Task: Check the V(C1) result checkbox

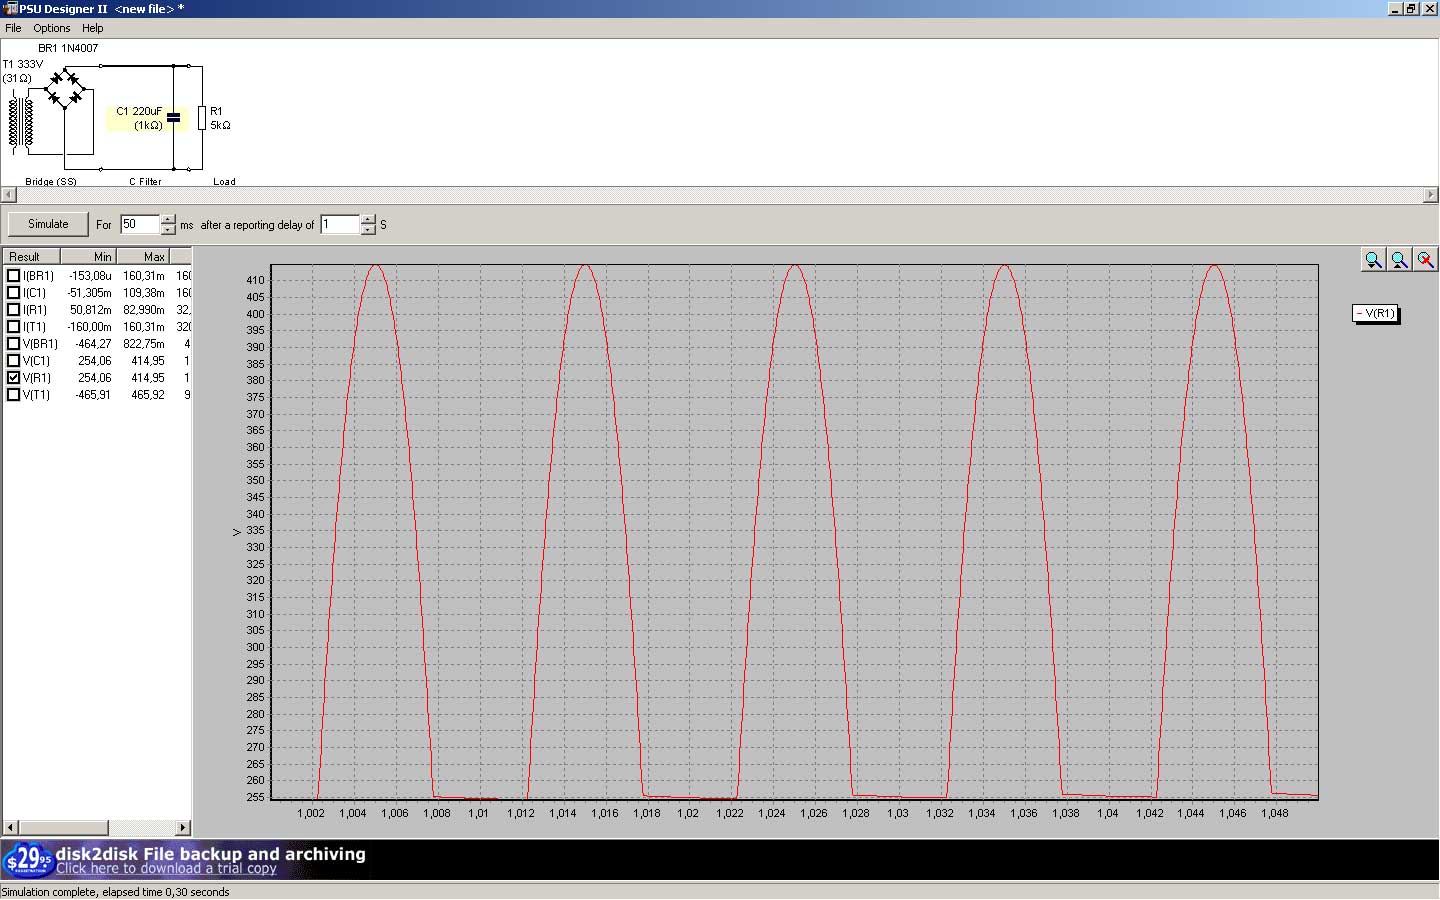Action: [x=14, y=361]
